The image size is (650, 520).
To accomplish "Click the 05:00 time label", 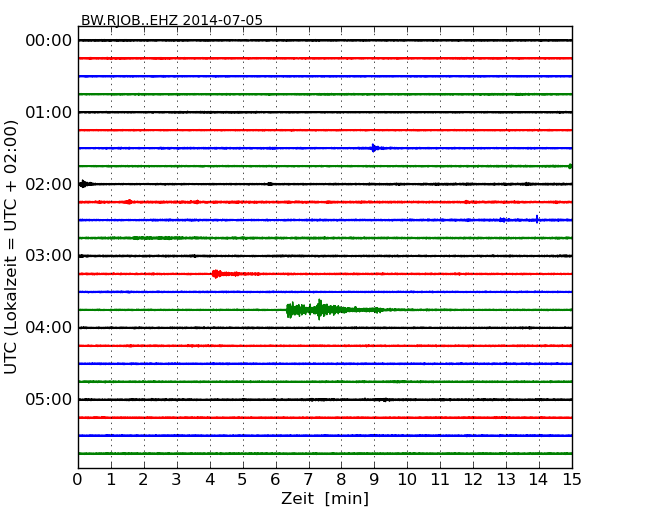I will (x=49, y=399).
